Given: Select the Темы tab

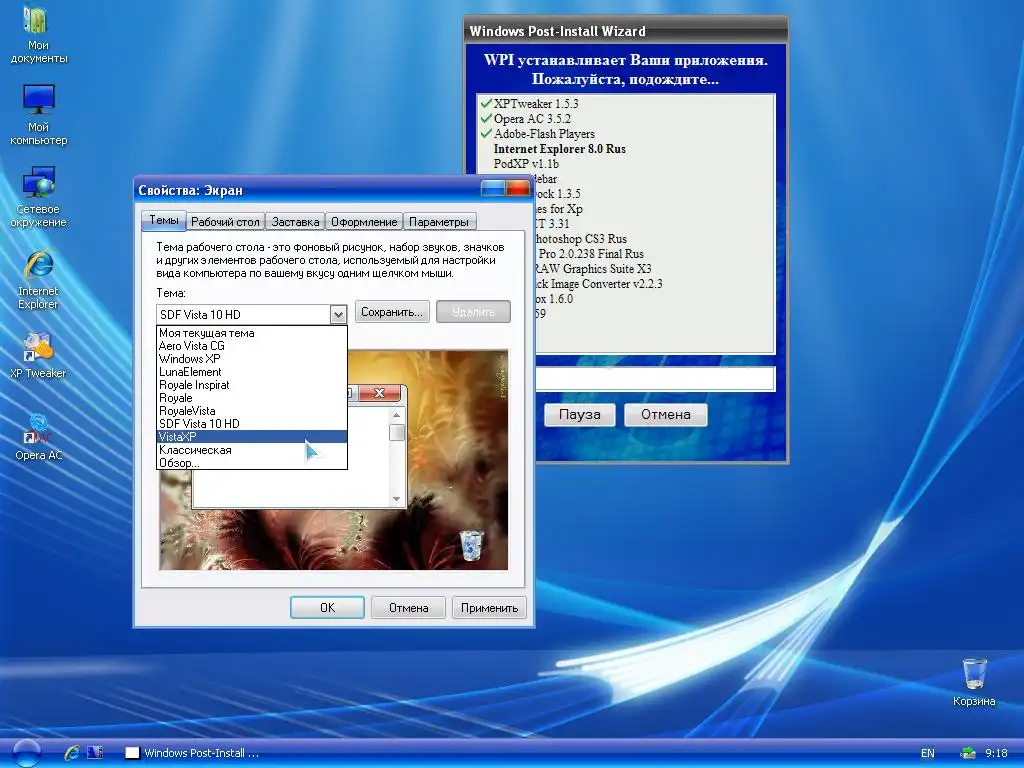Looking at the screenshot, I should tap(164, 220).
